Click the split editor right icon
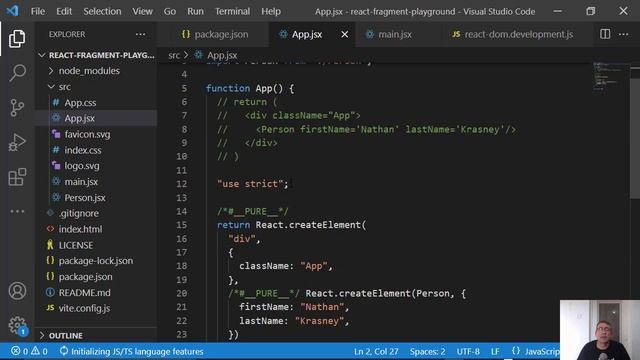The height and width of the screenshot is (360, 640). click(x=605, y=34)
